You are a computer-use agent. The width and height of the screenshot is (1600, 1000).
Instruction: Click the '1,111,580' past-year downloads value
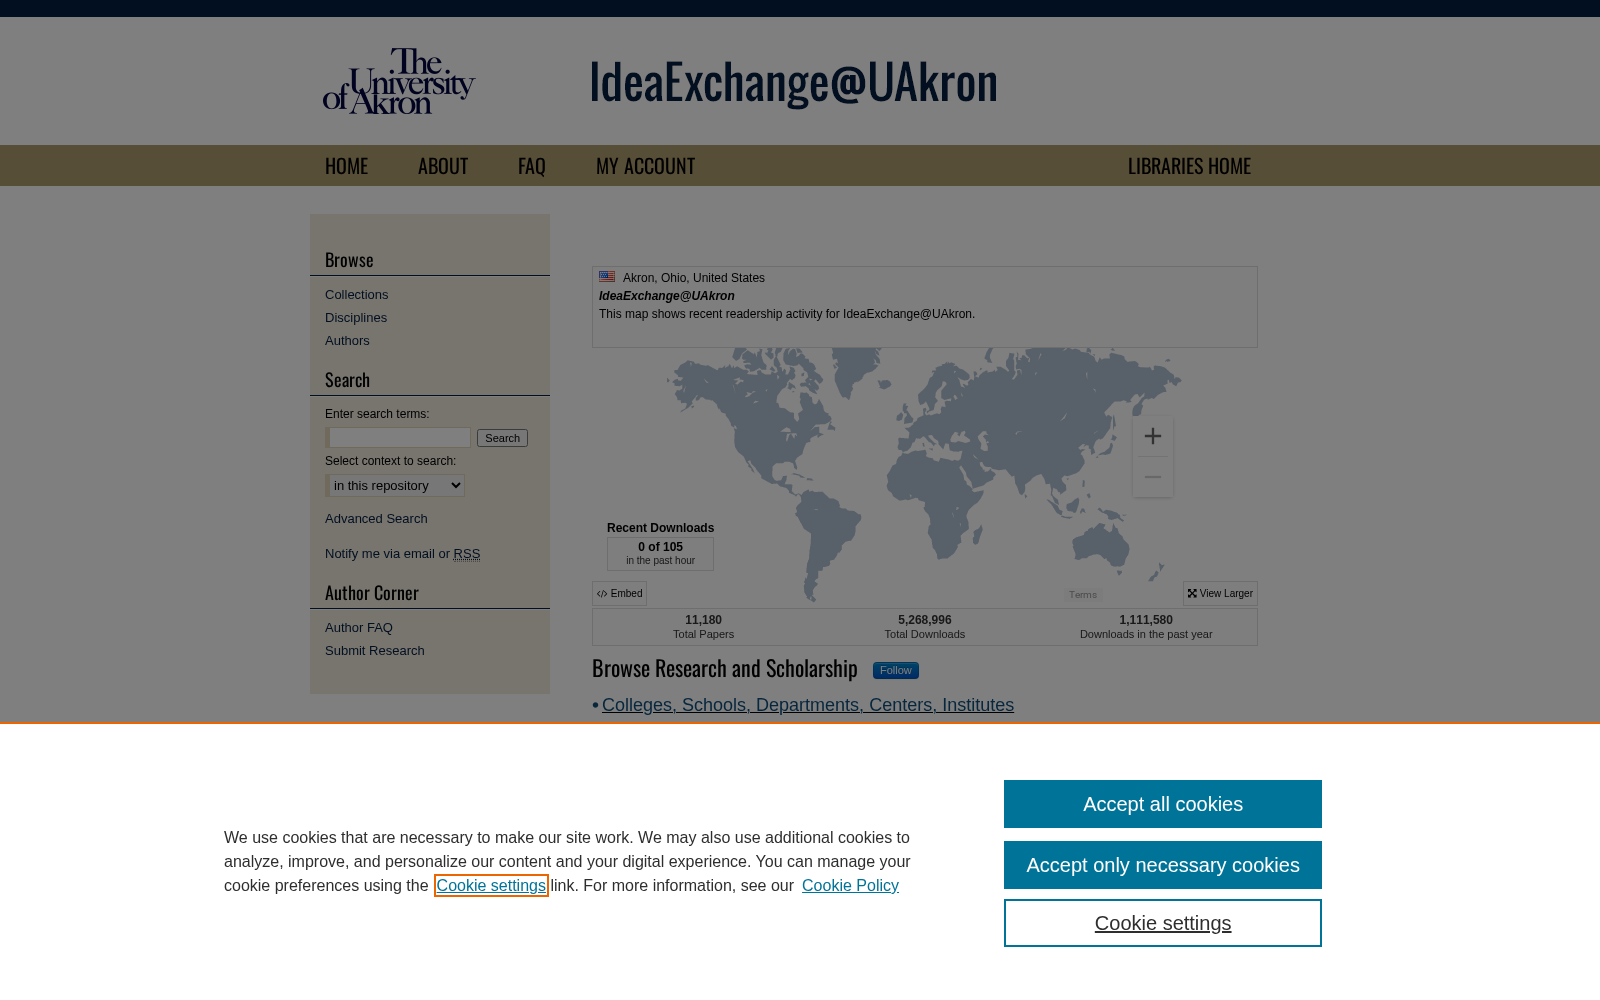click(x=1146, y=620)
